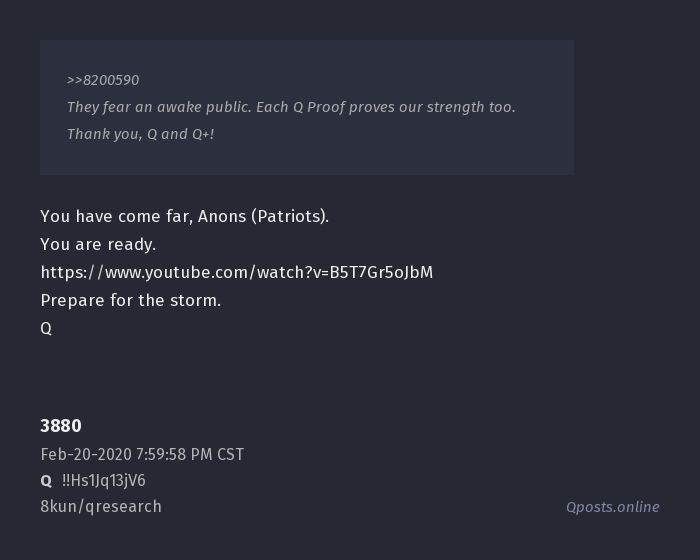Click the "Thank you, Q and Q+!" line
The height and width of the screenshot is (560, 700).
[140, 134]
